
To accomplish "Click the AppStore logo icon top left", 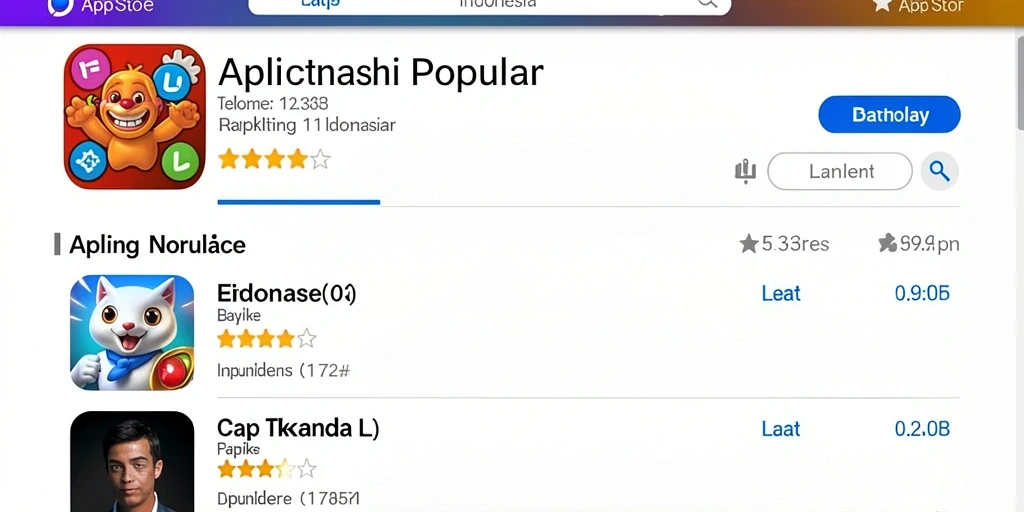I will pyautogui.click(x=60, y=6).
